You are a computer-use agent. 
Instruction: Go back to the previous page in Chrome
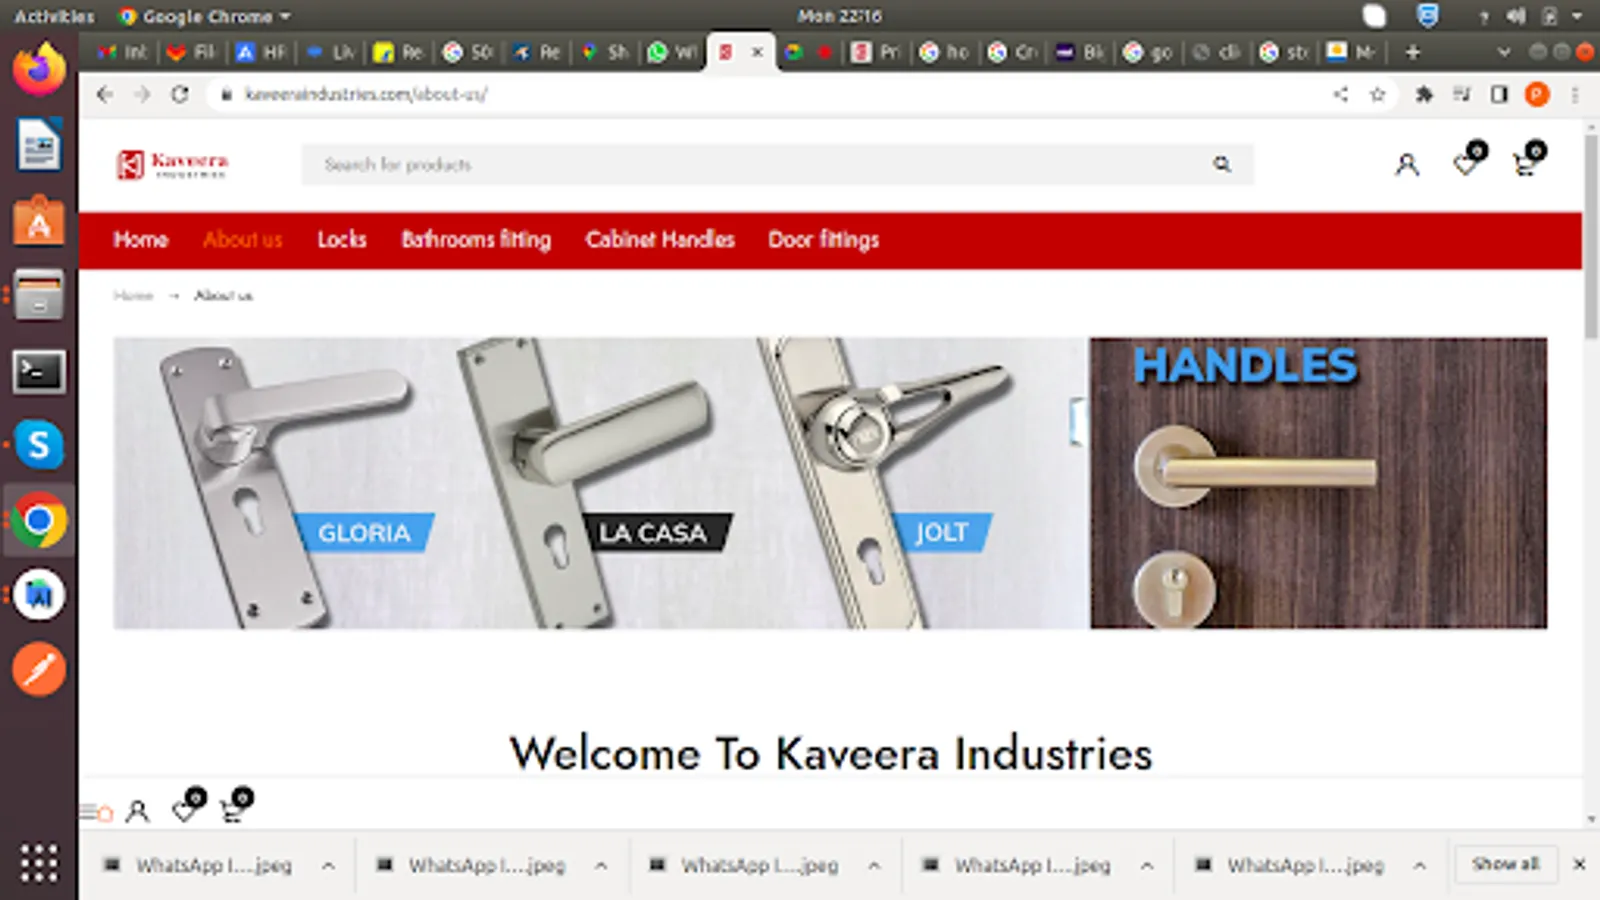click(x=104, y=94)
